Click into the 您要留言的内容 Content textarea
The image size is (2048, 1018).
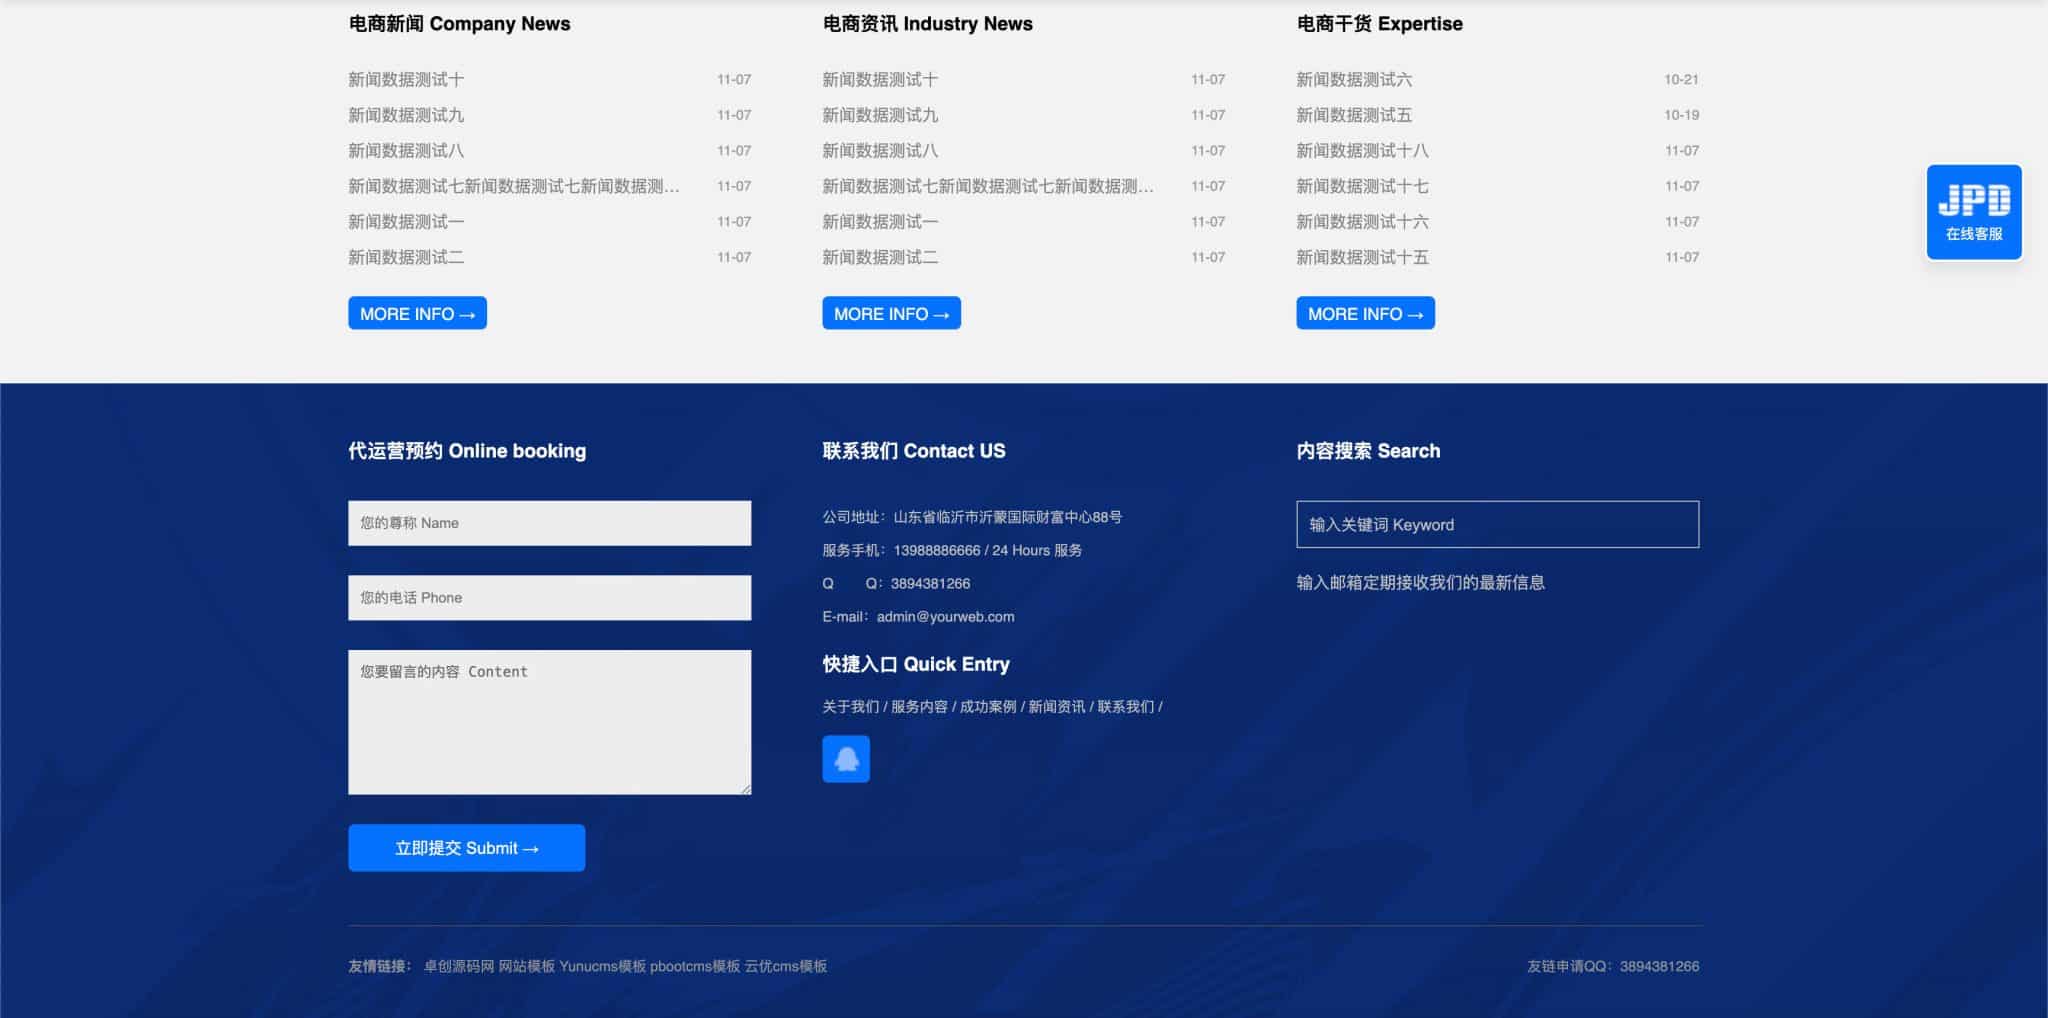tap(549, 722)
